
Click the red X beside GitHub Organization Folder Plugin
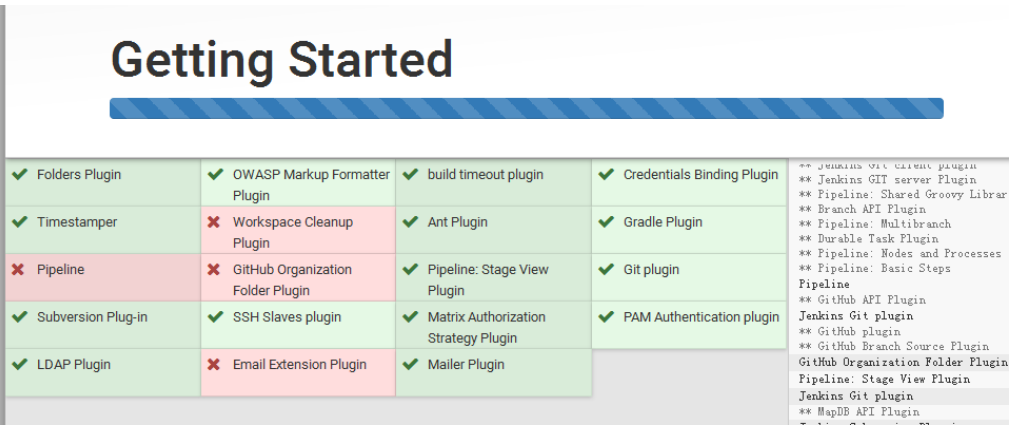tap(214, 270)
